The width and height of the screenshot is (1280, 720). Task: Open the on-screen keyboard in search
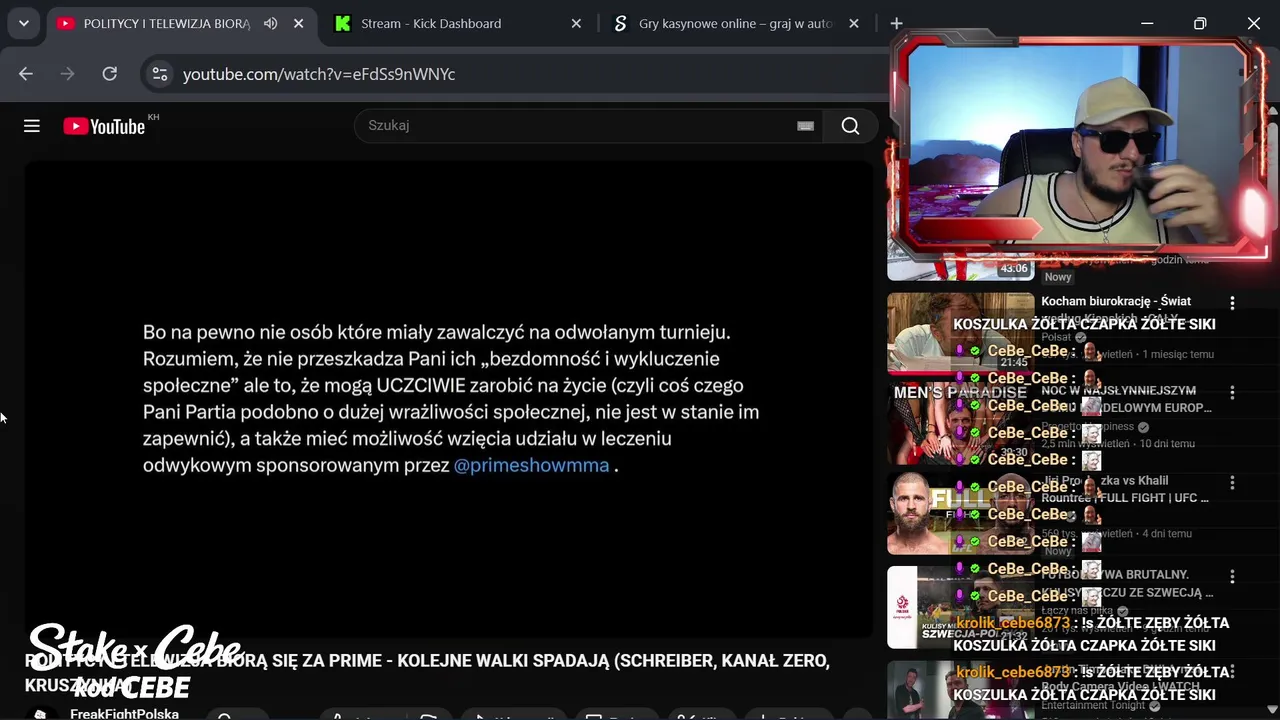point(805,126)
